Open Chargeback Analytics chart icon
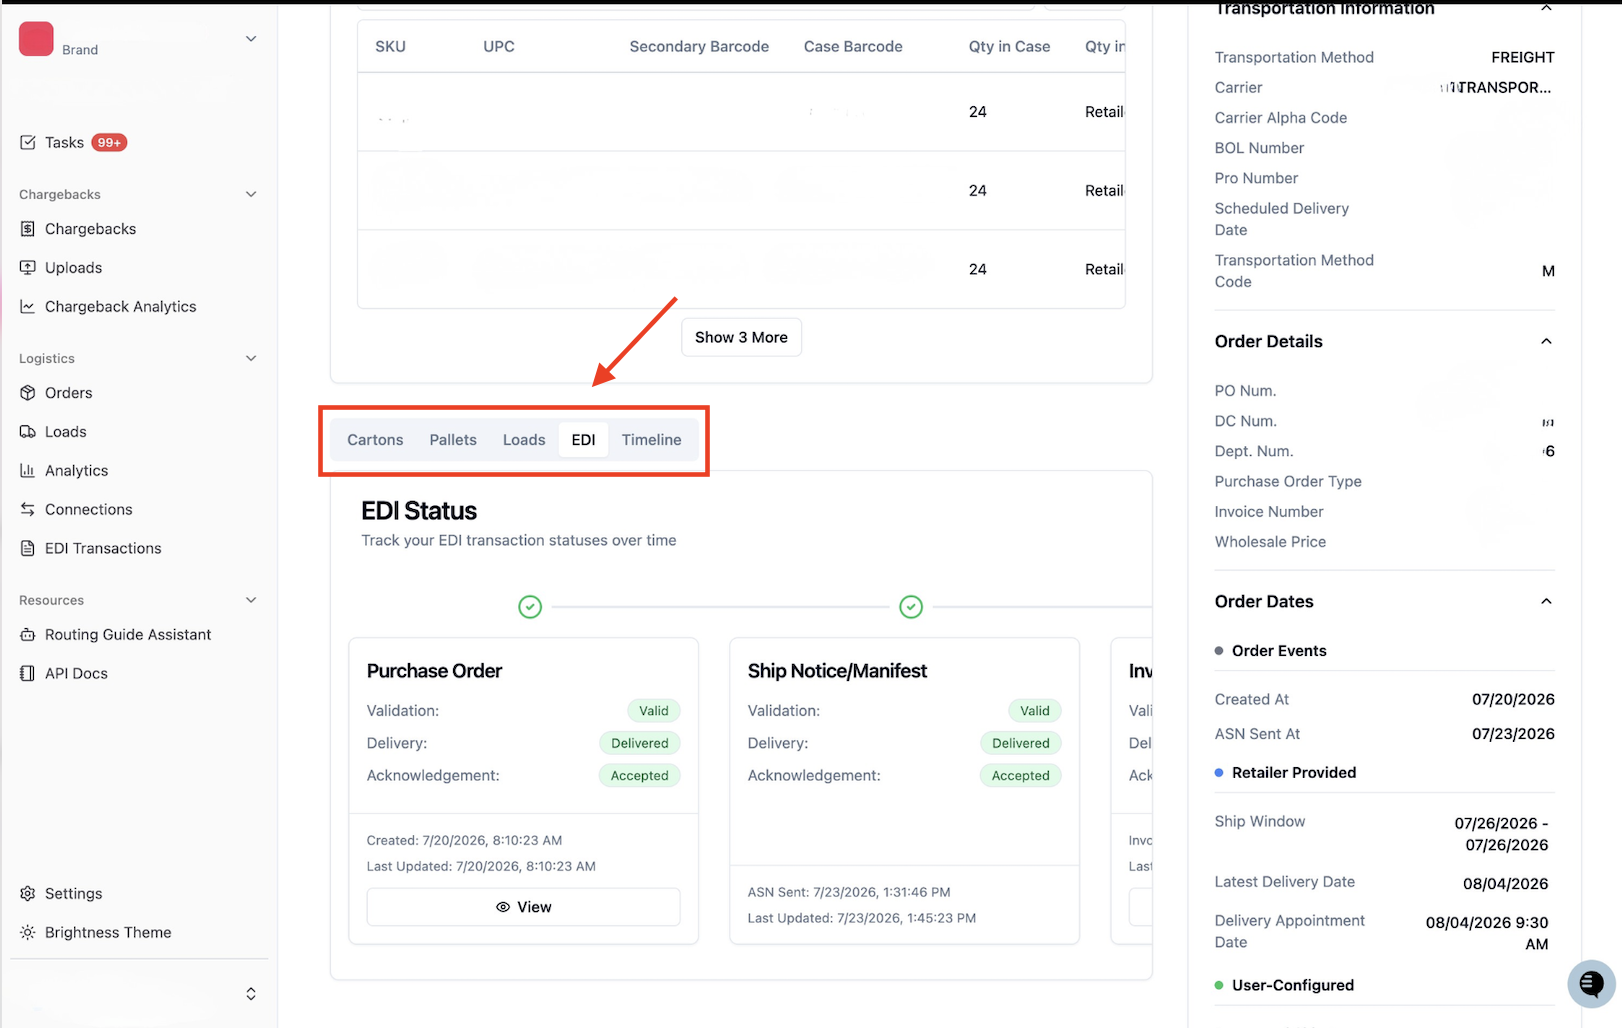Viewport: 1622px width, 1028px height. [28, 307]
